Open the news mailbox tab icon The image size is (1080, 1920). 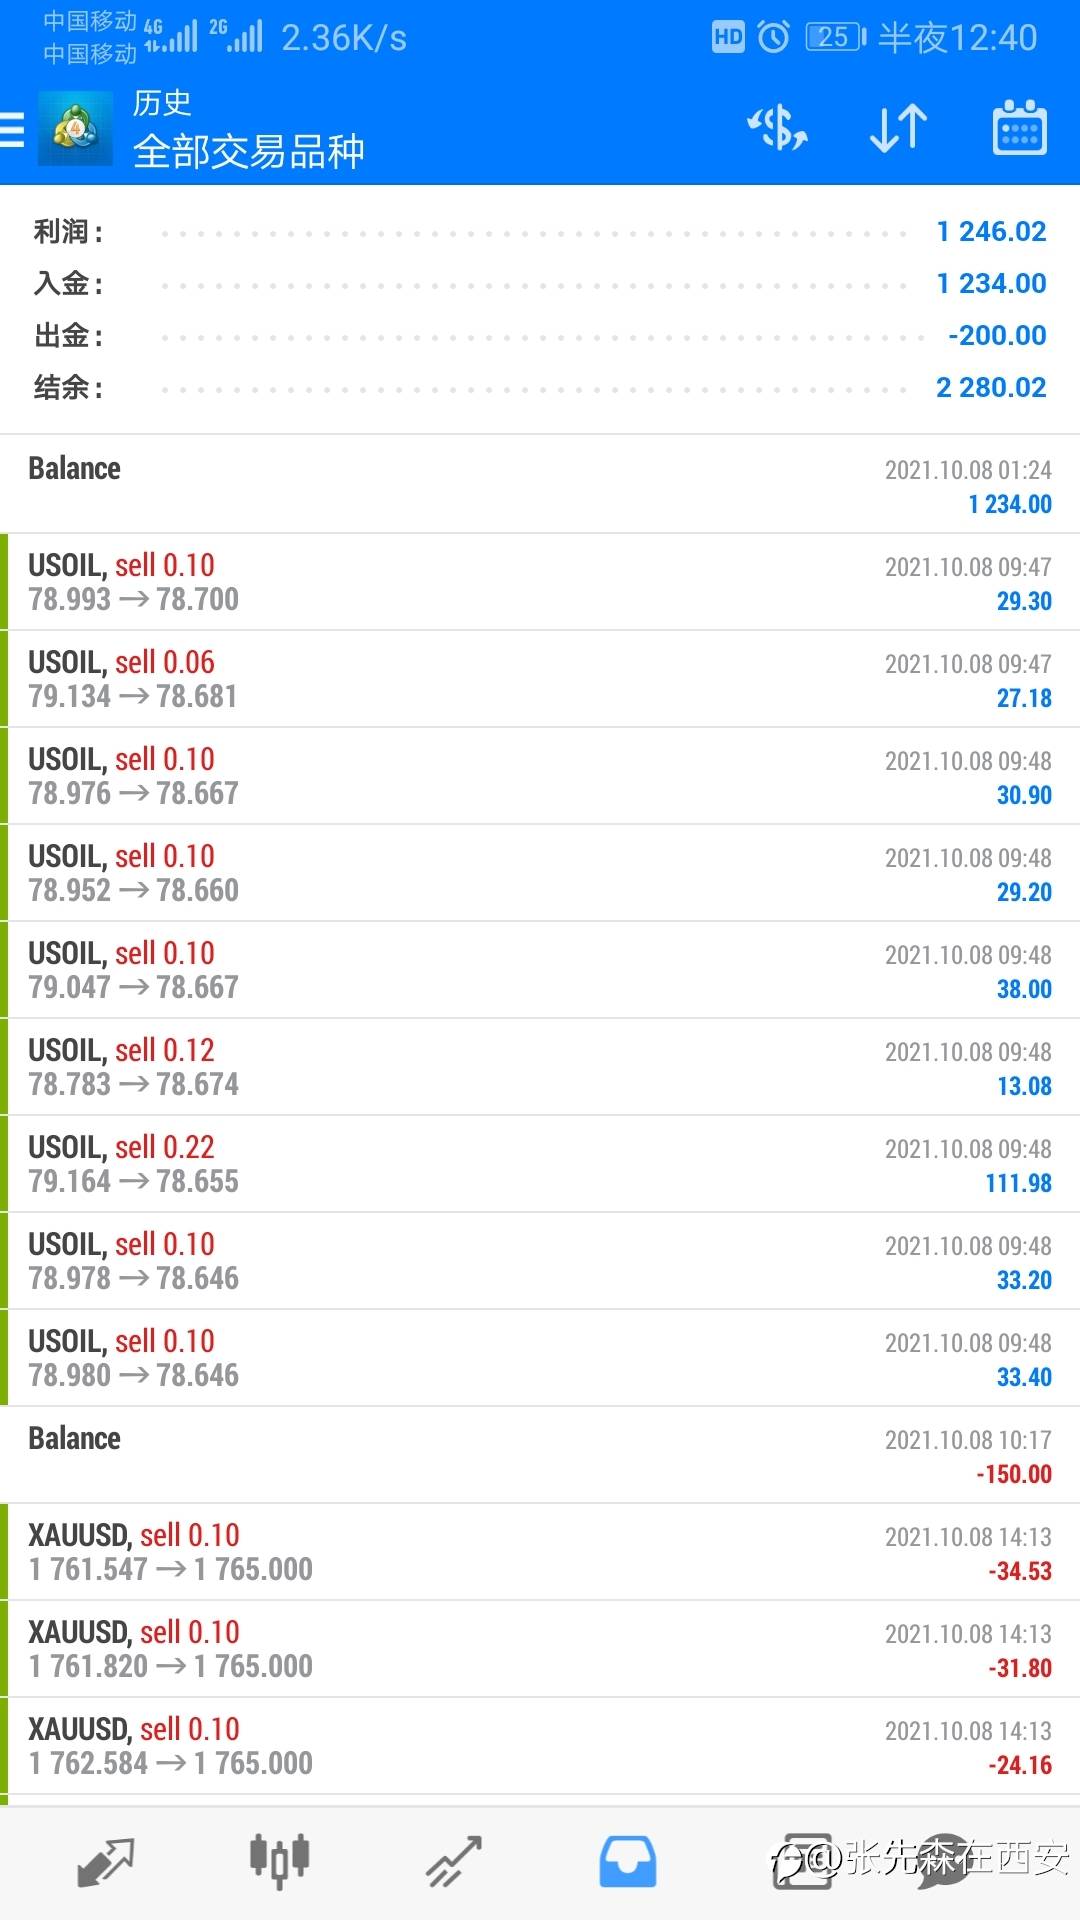802,1862
